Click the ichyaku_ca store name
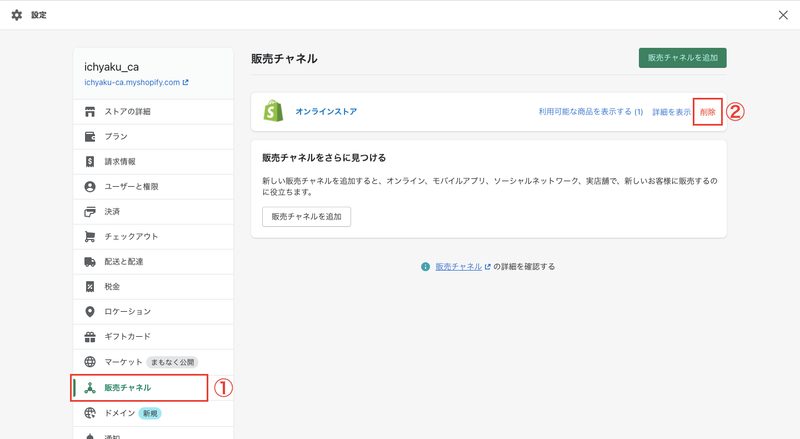The image size is (800, 439). (x=112, y=67)
